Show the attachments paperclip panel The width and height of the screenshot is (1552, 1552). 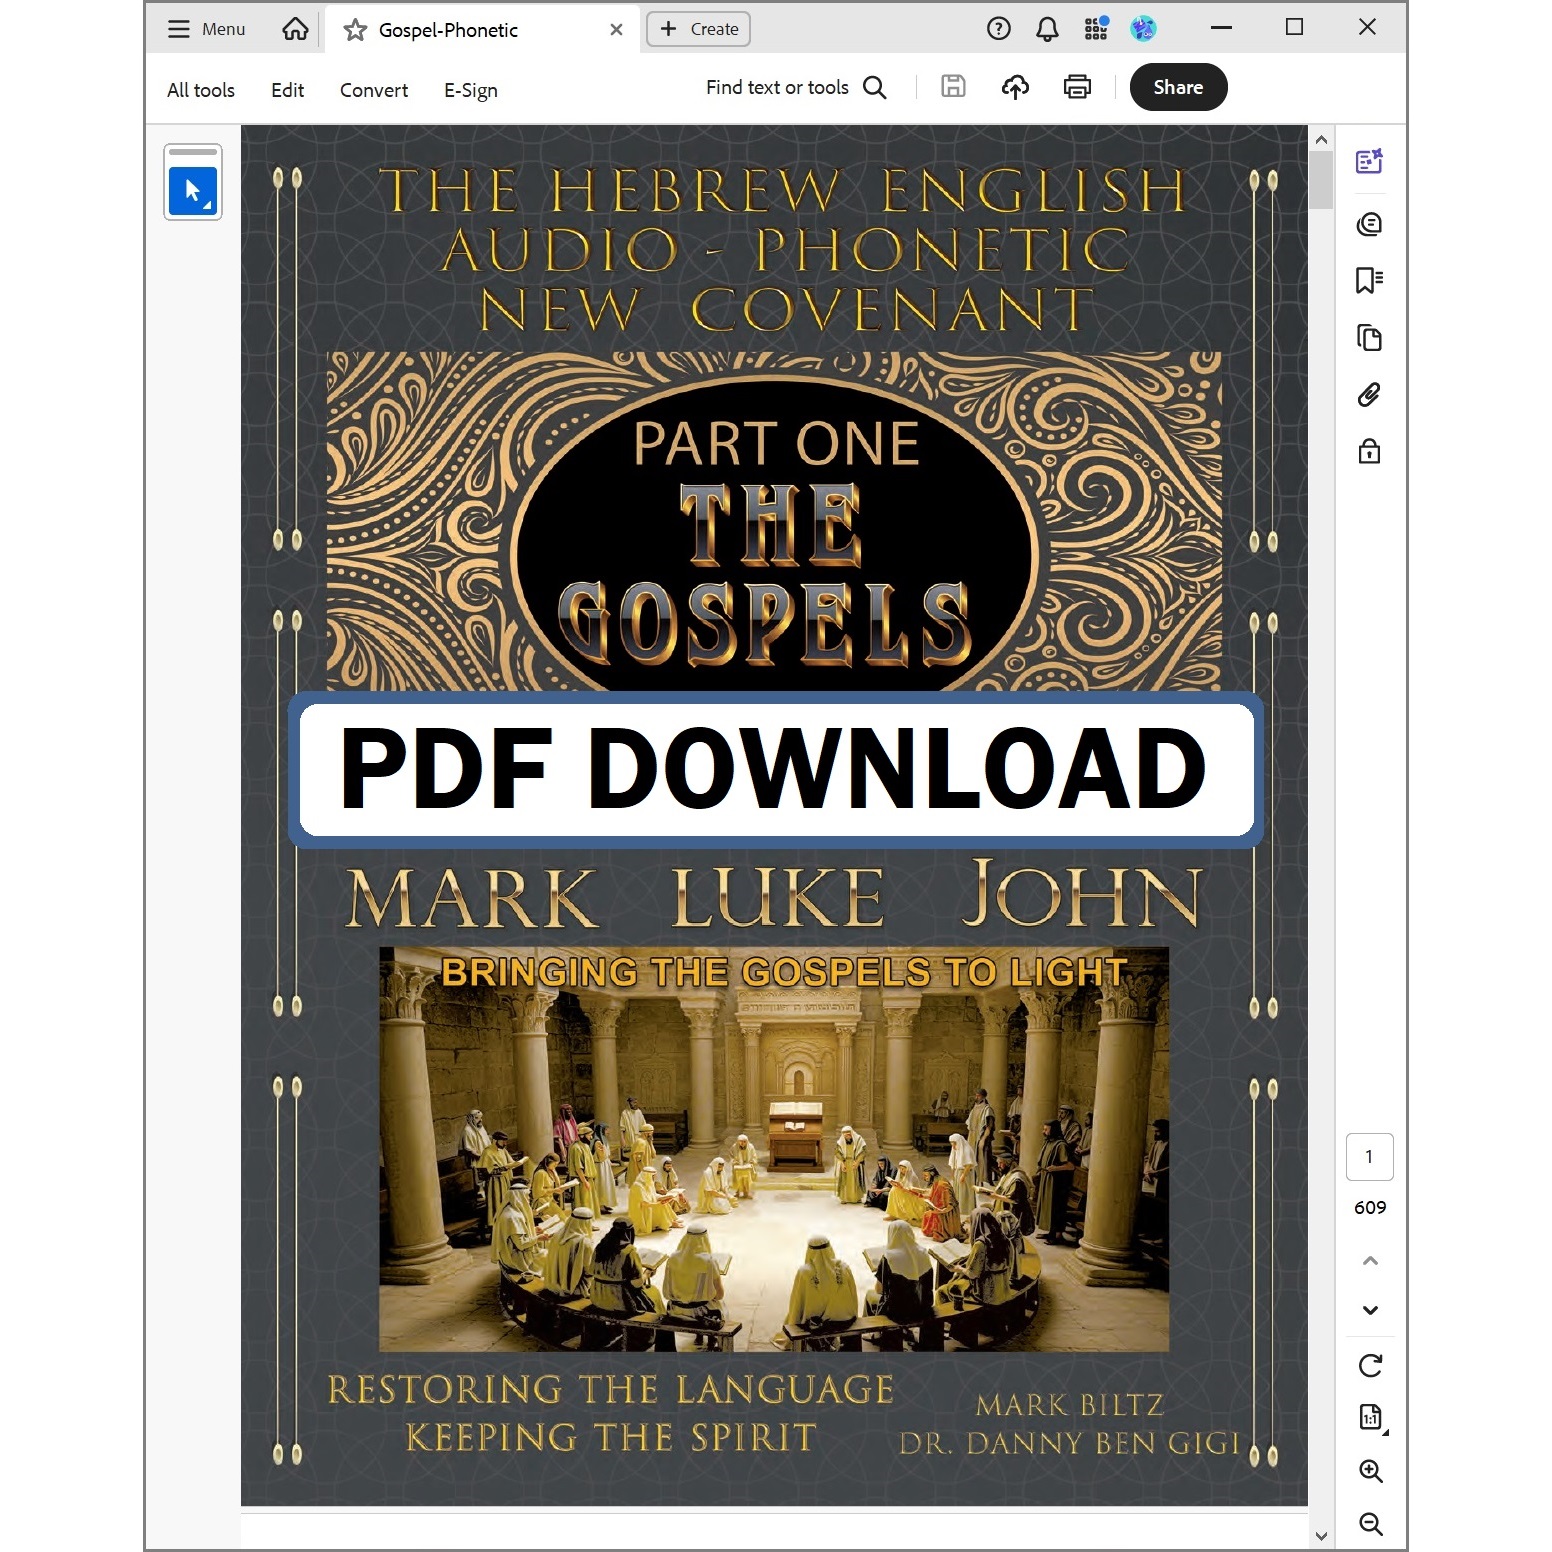tap(1369, 395)
